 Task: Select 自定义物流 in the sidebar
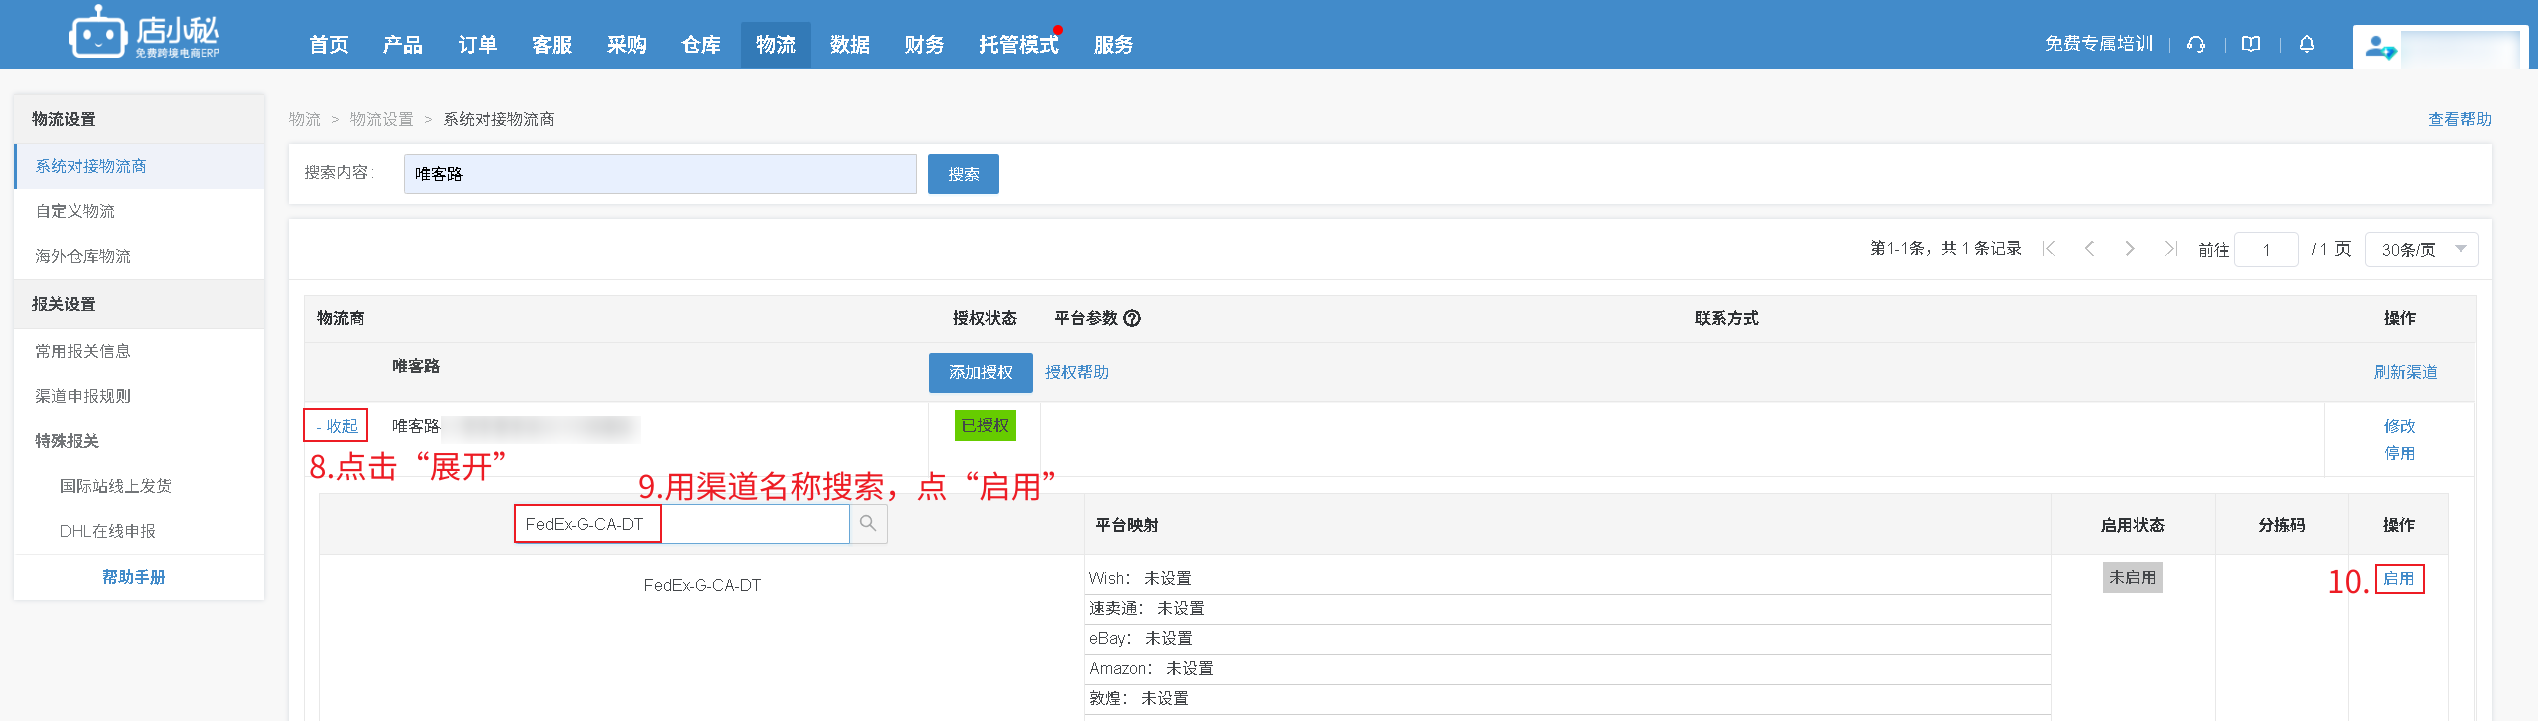tap(75, 211)
